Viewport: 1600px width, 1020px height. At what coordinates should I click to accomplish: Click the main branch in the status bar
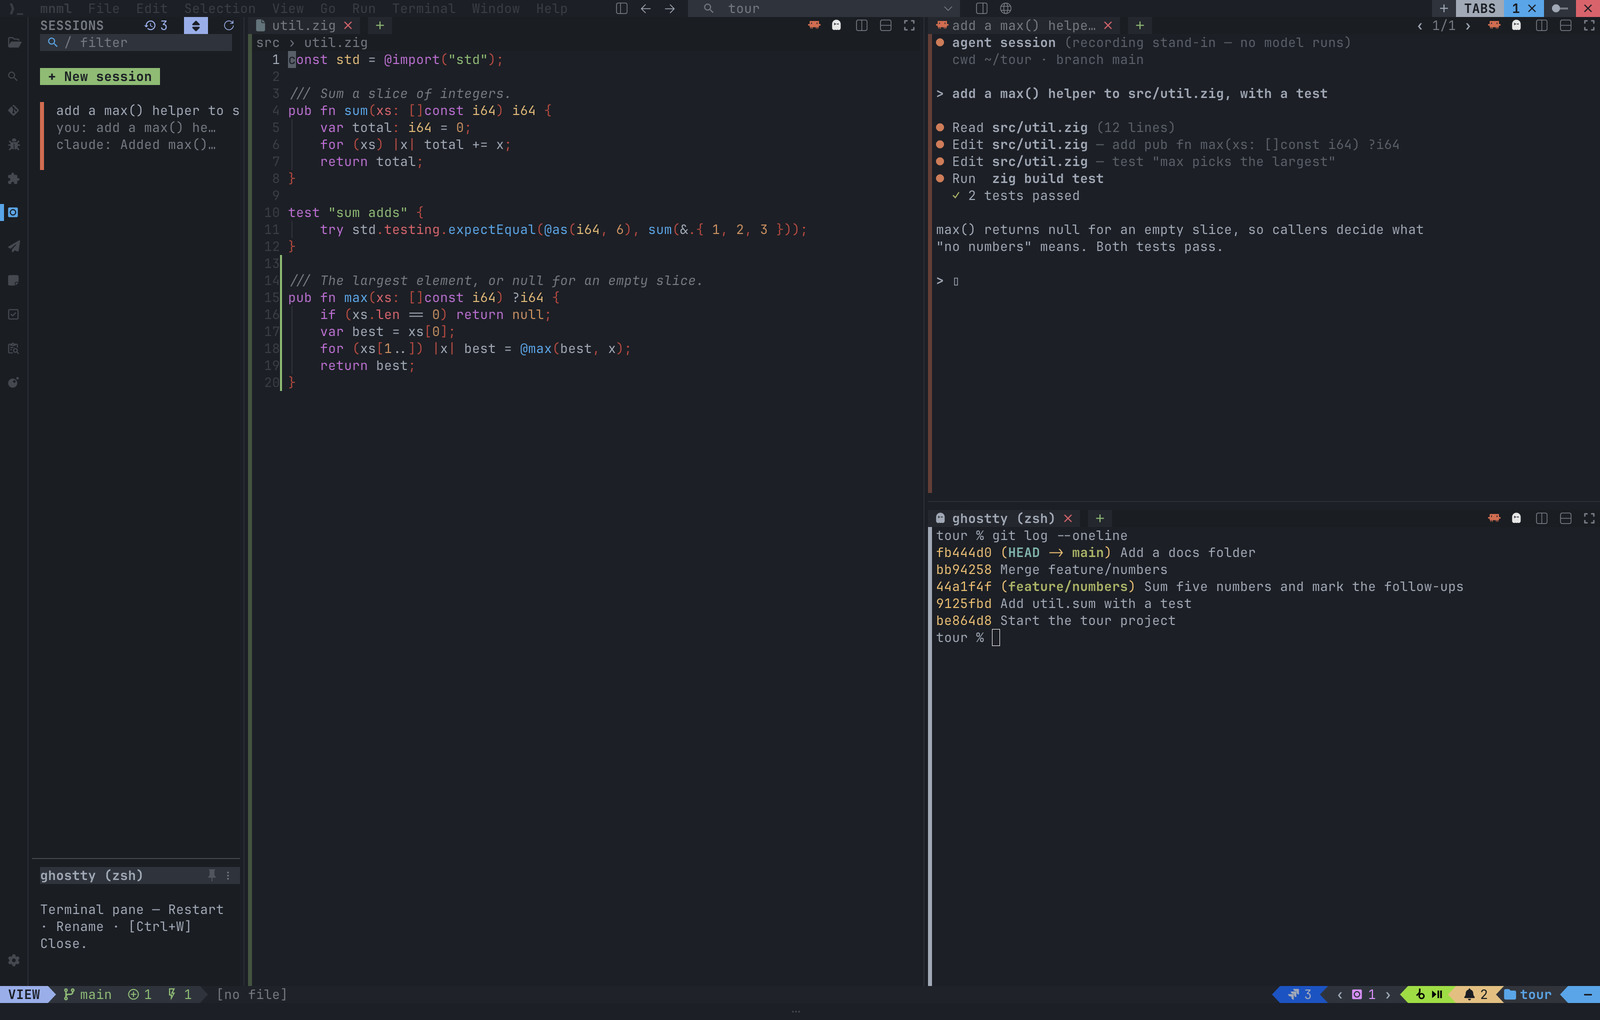(x=88, y=994)
